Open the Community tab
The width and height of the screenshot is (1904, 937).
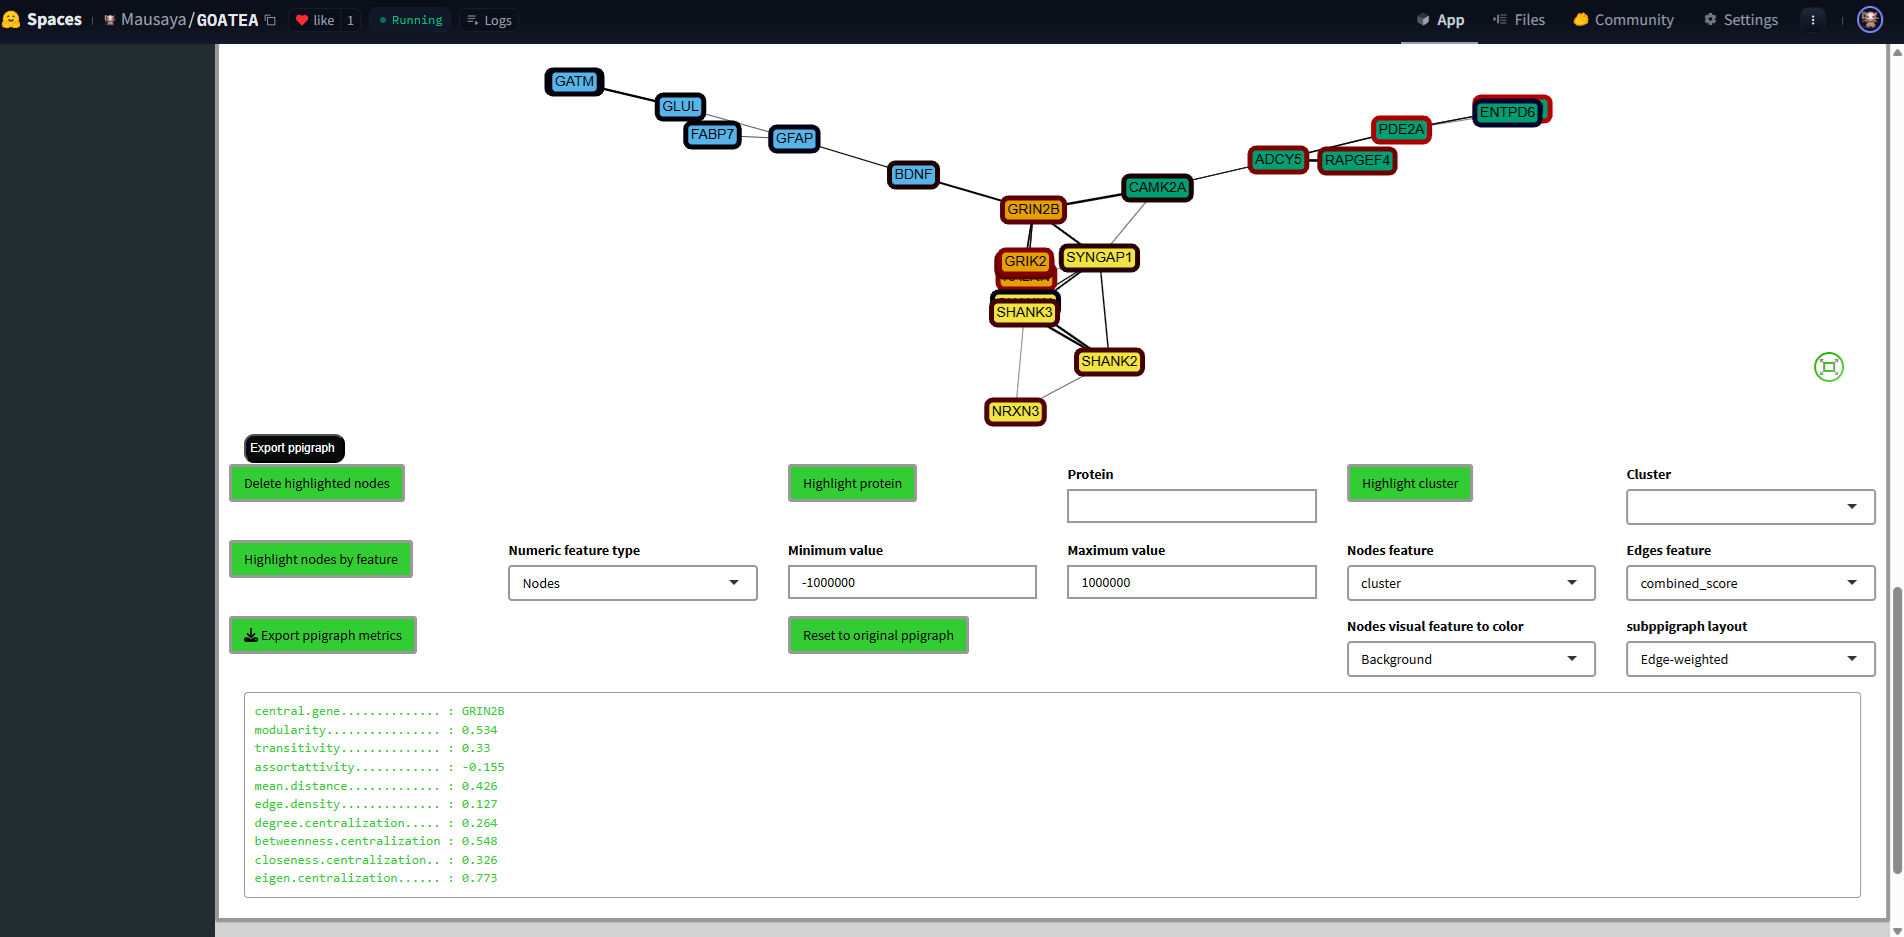click(1623, 20)
